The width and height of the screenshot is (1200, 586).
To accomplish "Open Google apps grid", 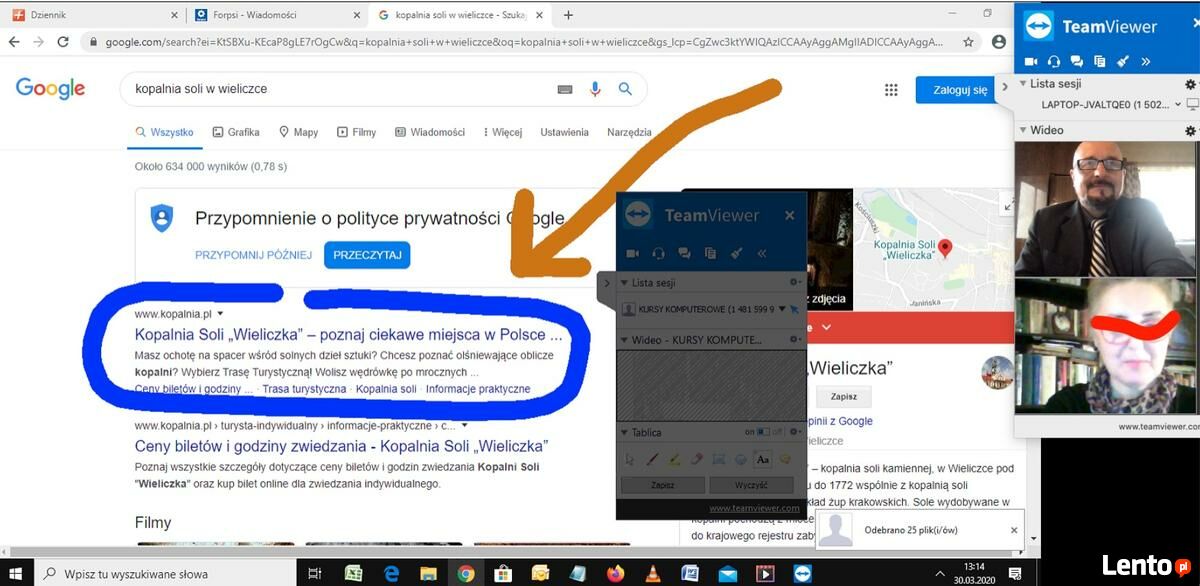I will click(891, 90).
